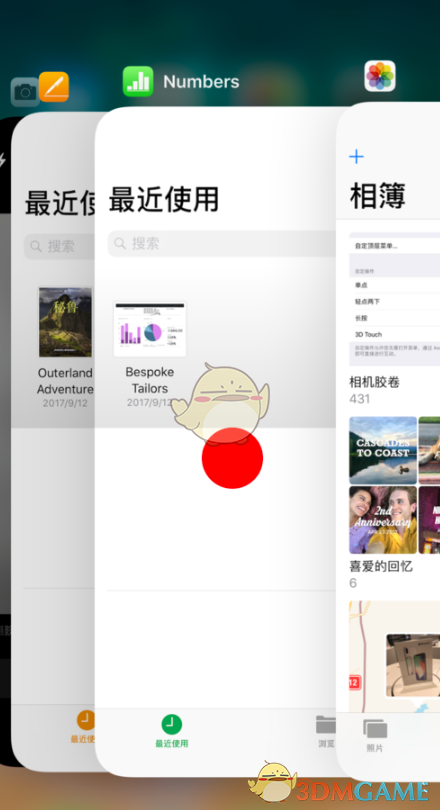Tap the Numbers app icon

(x=138, y=82)
